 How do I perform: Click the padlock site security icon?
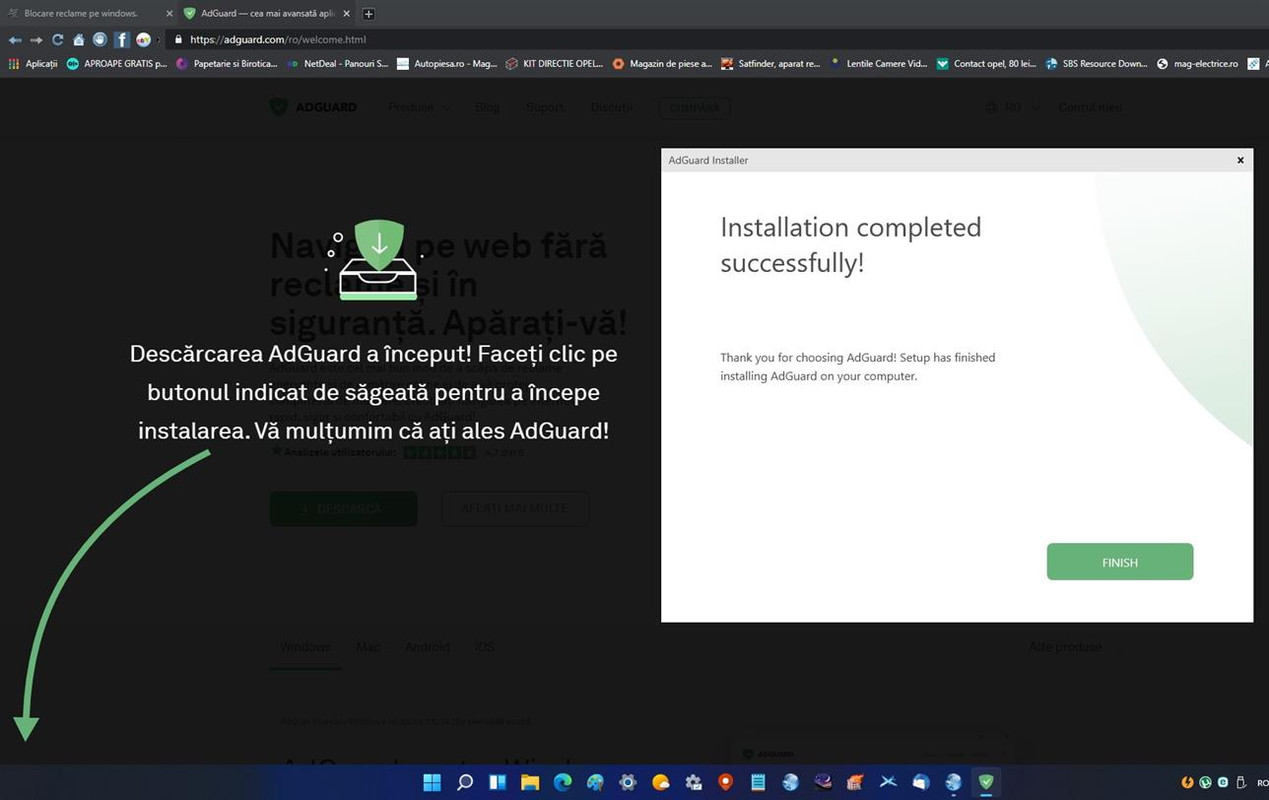tap(178, 40)
